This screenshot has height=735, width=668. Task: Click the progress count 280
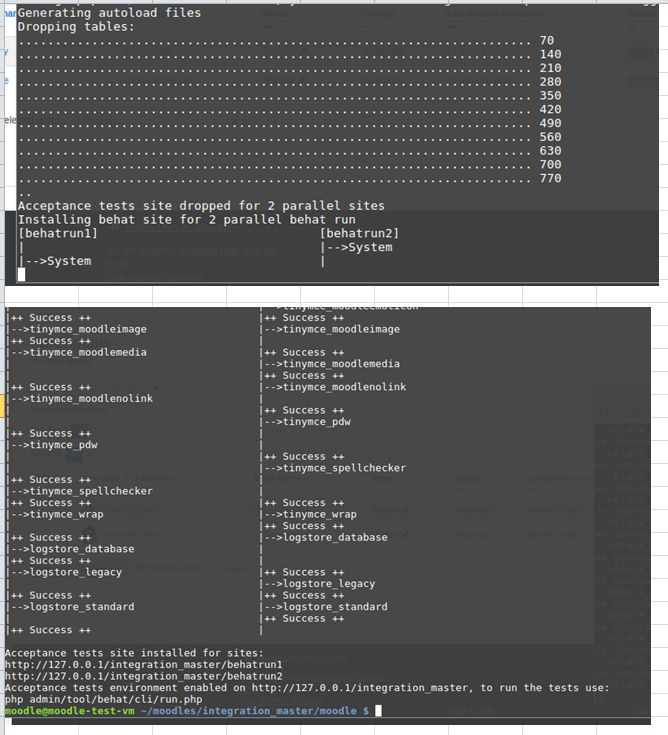pos(550,82)
